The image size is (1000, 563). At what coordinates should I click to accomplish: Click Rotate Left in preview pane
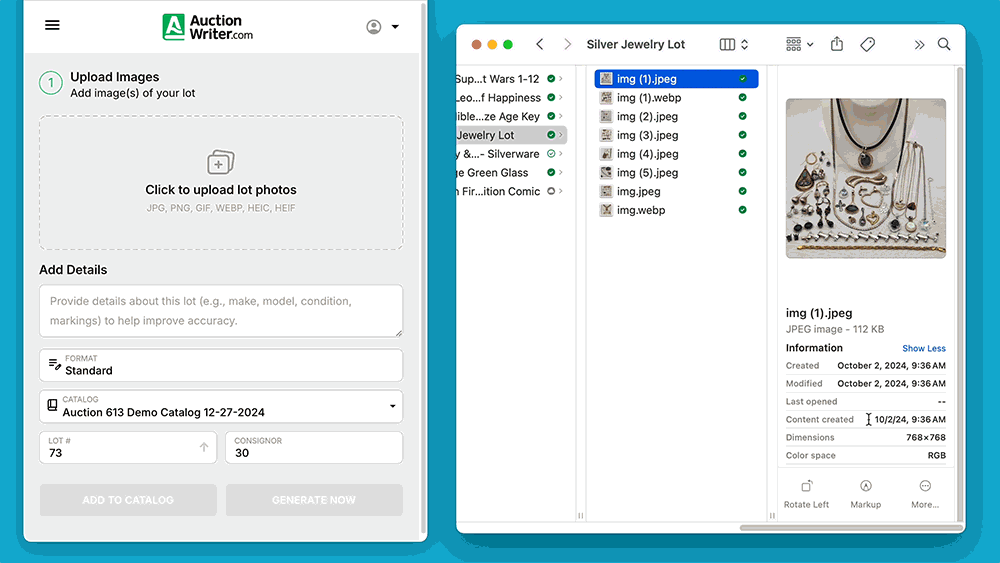tap(806, 493)
